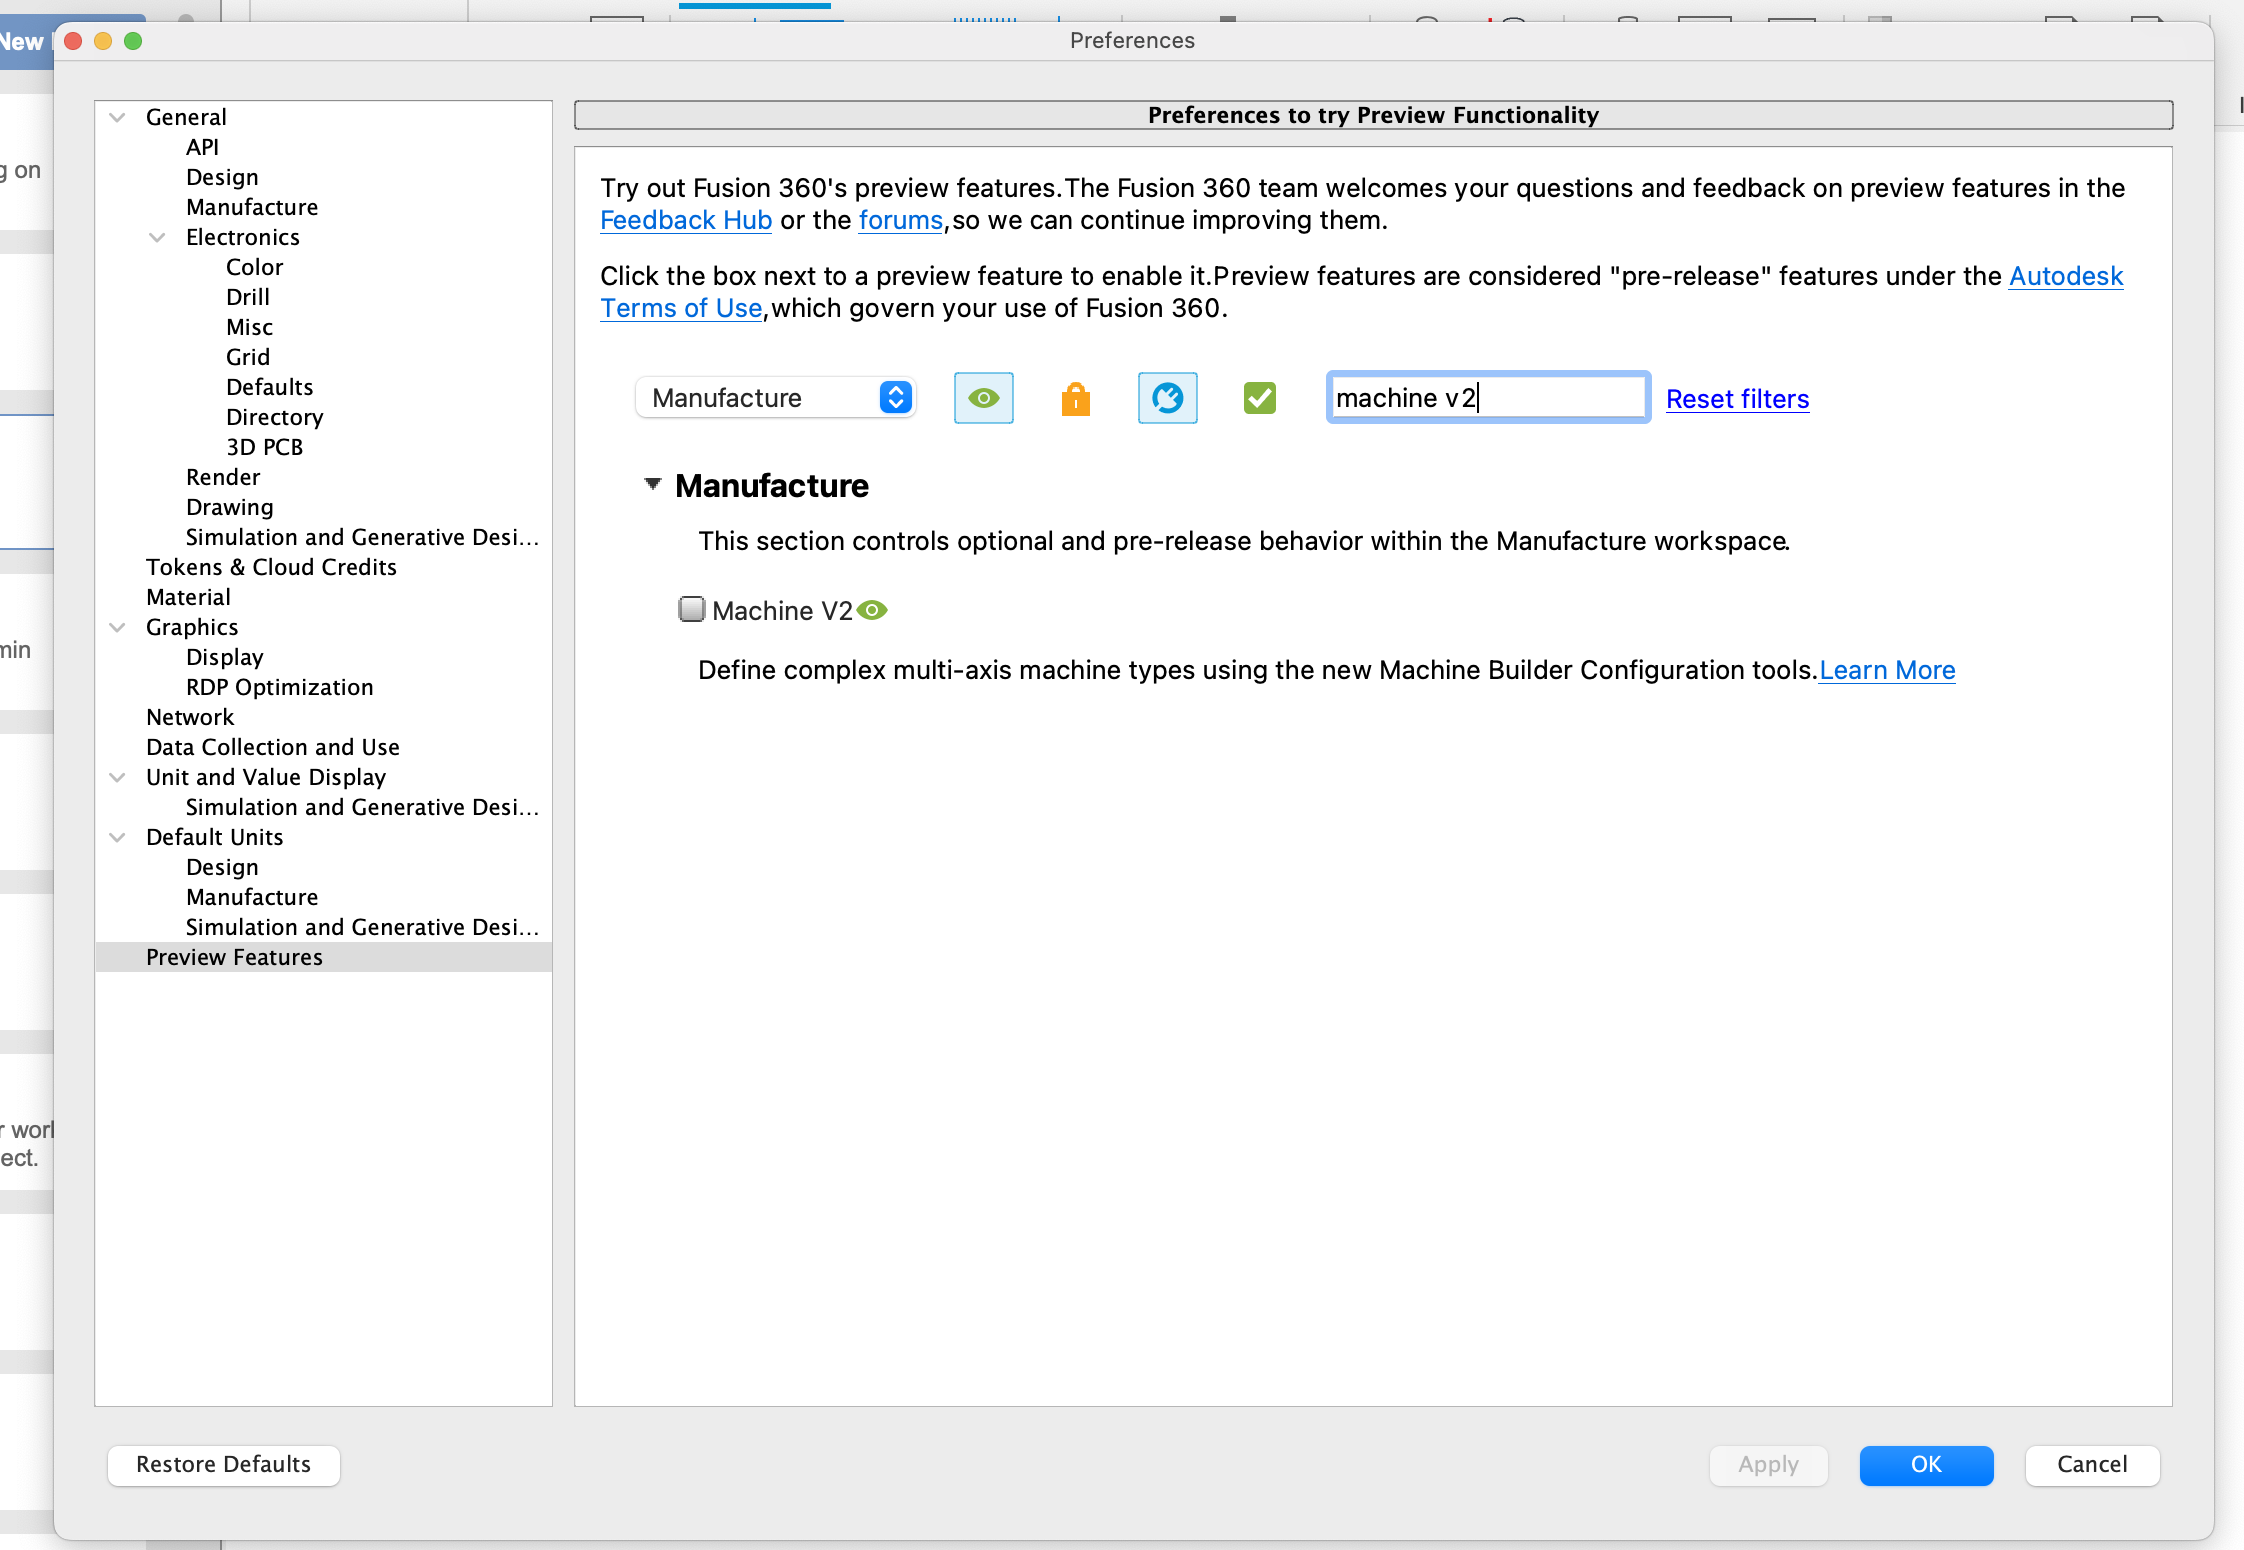The height and width of the screenshot is (1550, 2244).
Task: Open the Feedback Hub link
Action: point(686,220)
